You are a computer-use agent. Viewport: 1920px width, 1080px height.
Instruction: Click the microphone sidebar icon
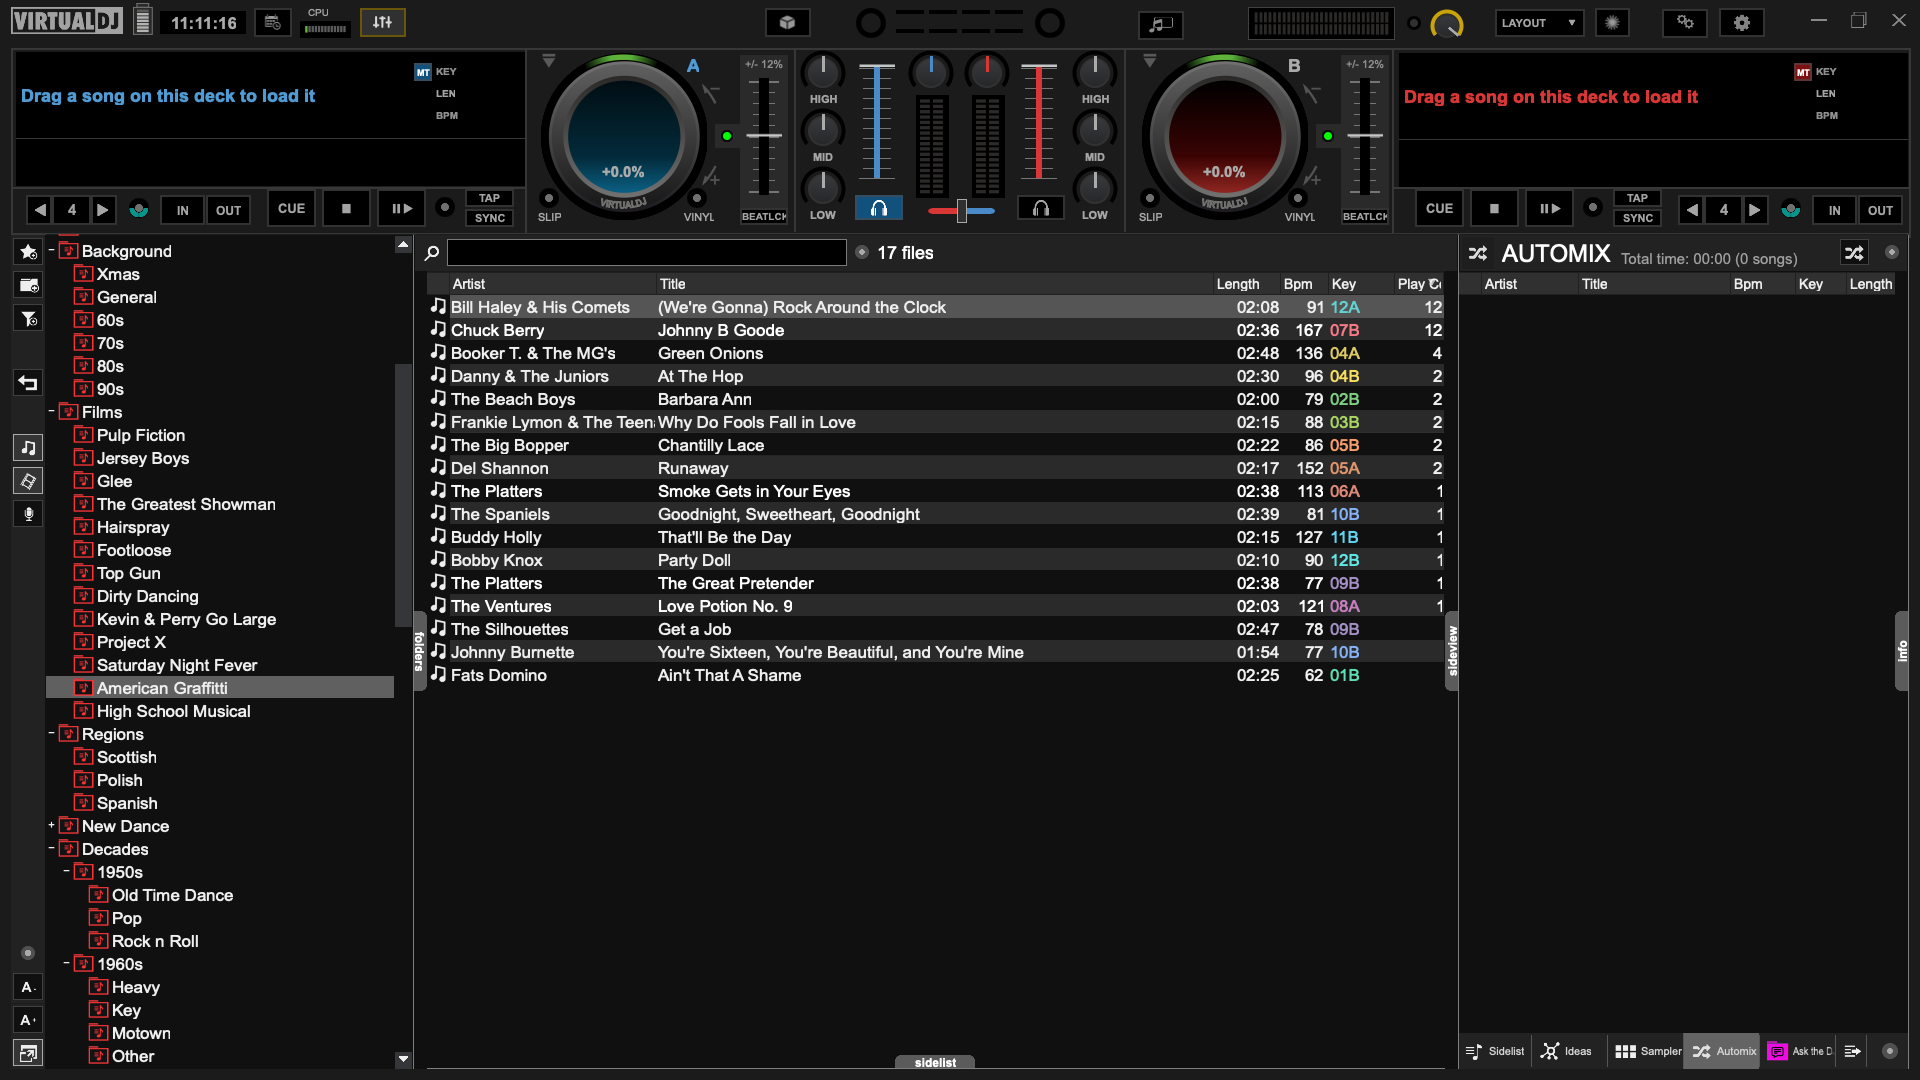point(28,514)
